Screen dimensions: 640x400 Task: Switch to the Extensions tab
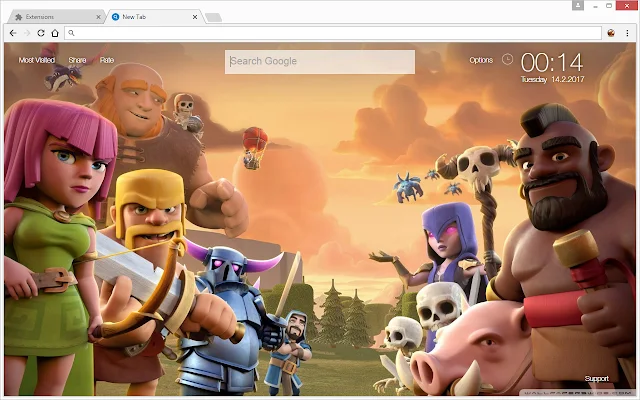click(x=57, y=17)
